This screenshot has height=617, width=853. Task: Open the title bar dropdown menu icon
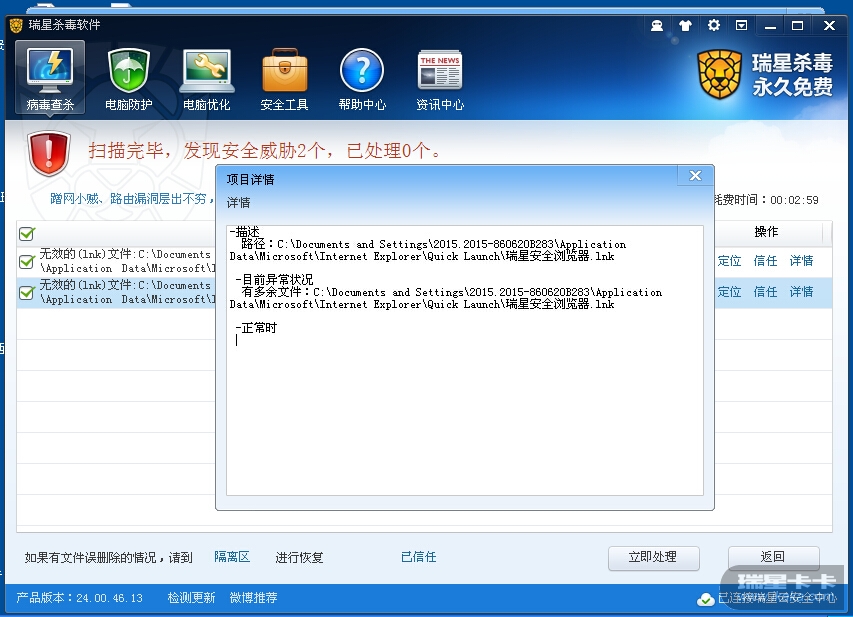(741, 25)
